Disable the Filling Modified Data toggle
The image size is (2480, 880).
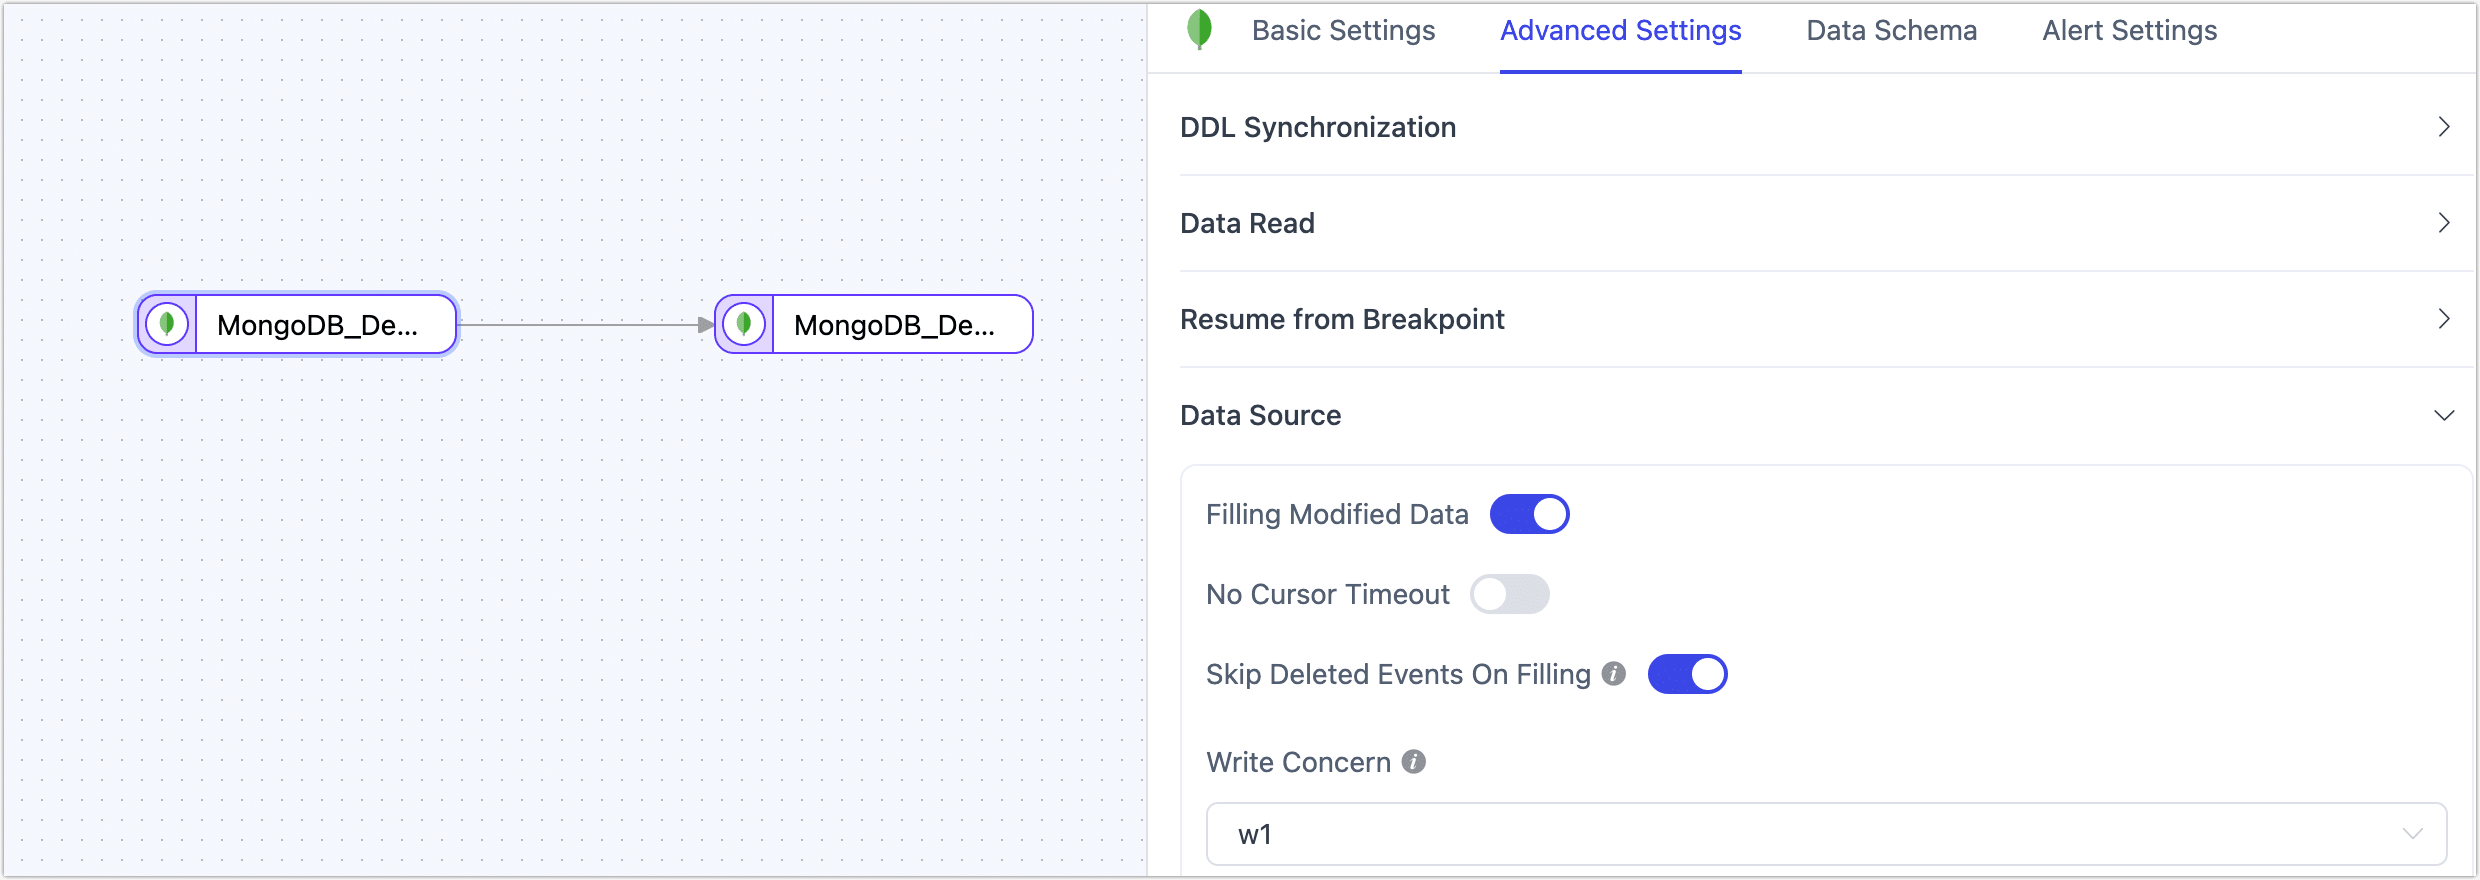[x=1530, y=514]
